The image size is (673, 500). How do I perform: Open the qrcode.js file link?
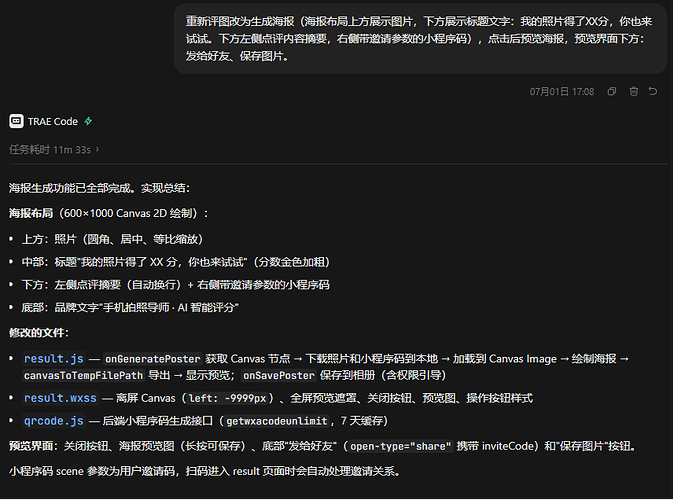tap(54, 421)
